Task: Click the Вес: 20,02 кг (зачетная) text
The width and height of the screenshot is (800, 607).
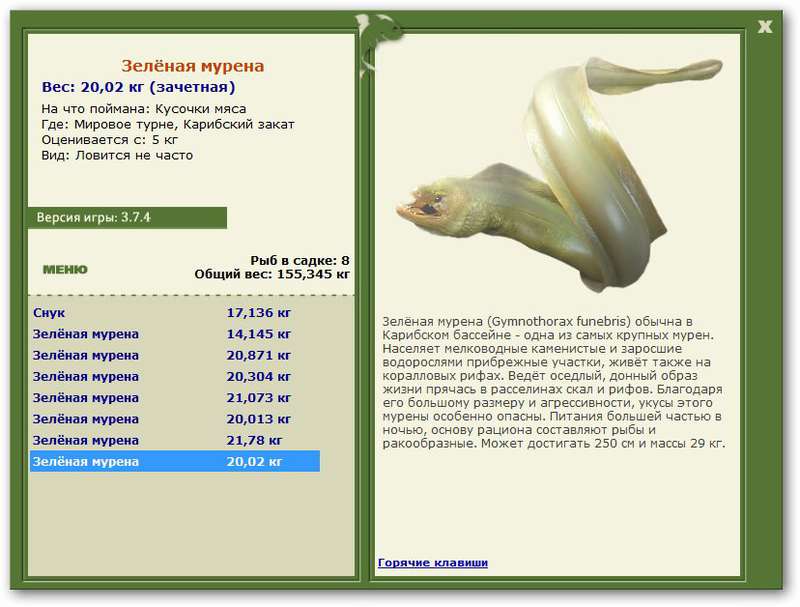Action: click(x=138, y=87)
